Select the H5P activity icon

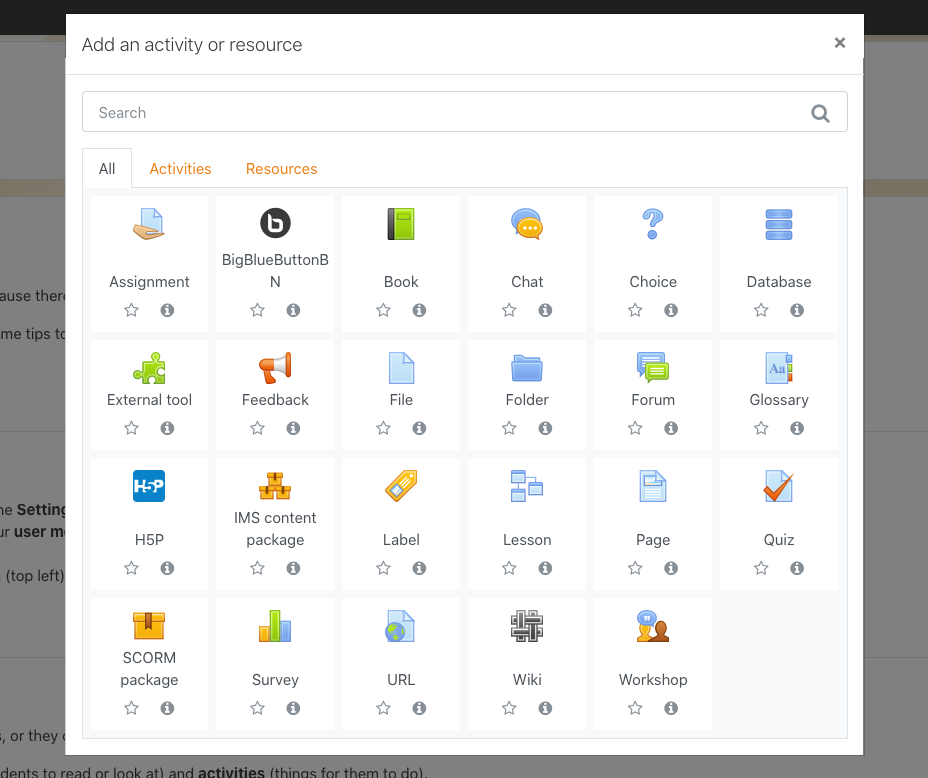149,486
